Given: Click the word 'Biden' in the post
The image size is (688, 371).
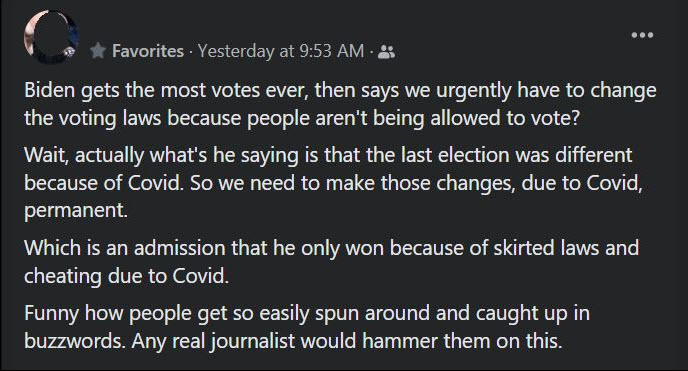Looking at the screenshot, I should click(49, 90).
